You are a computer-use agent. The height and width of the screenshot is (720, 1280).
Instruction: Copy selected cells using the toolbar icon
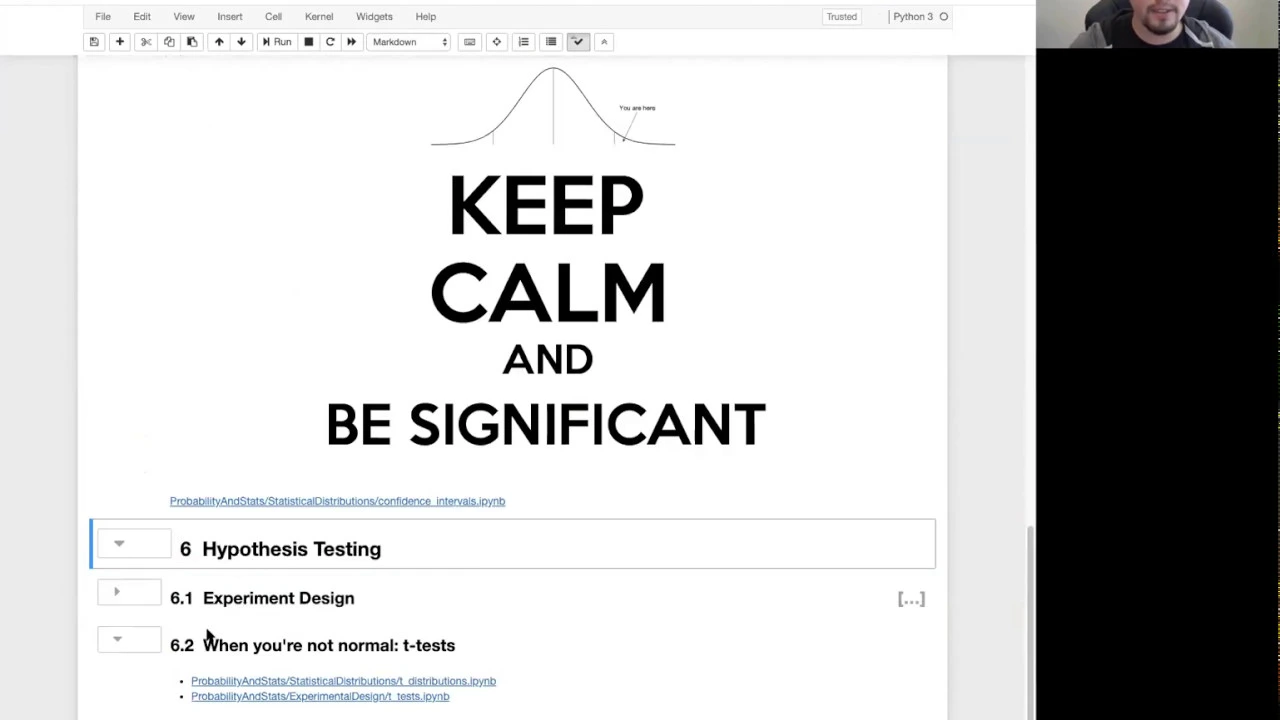click(x=169, y=42)
